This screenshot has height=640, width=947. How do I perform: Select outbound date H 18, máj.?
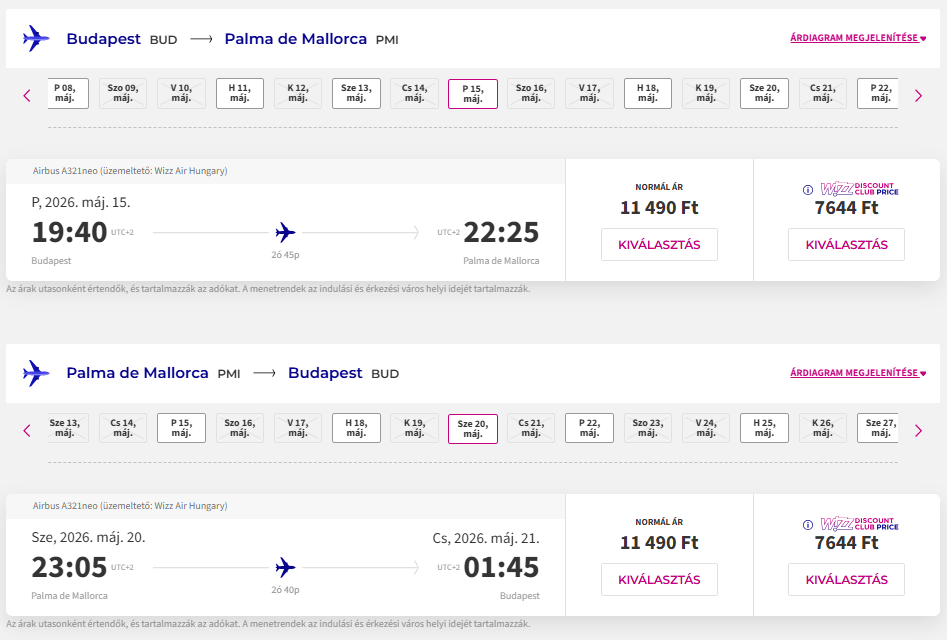tap(648, 93)
